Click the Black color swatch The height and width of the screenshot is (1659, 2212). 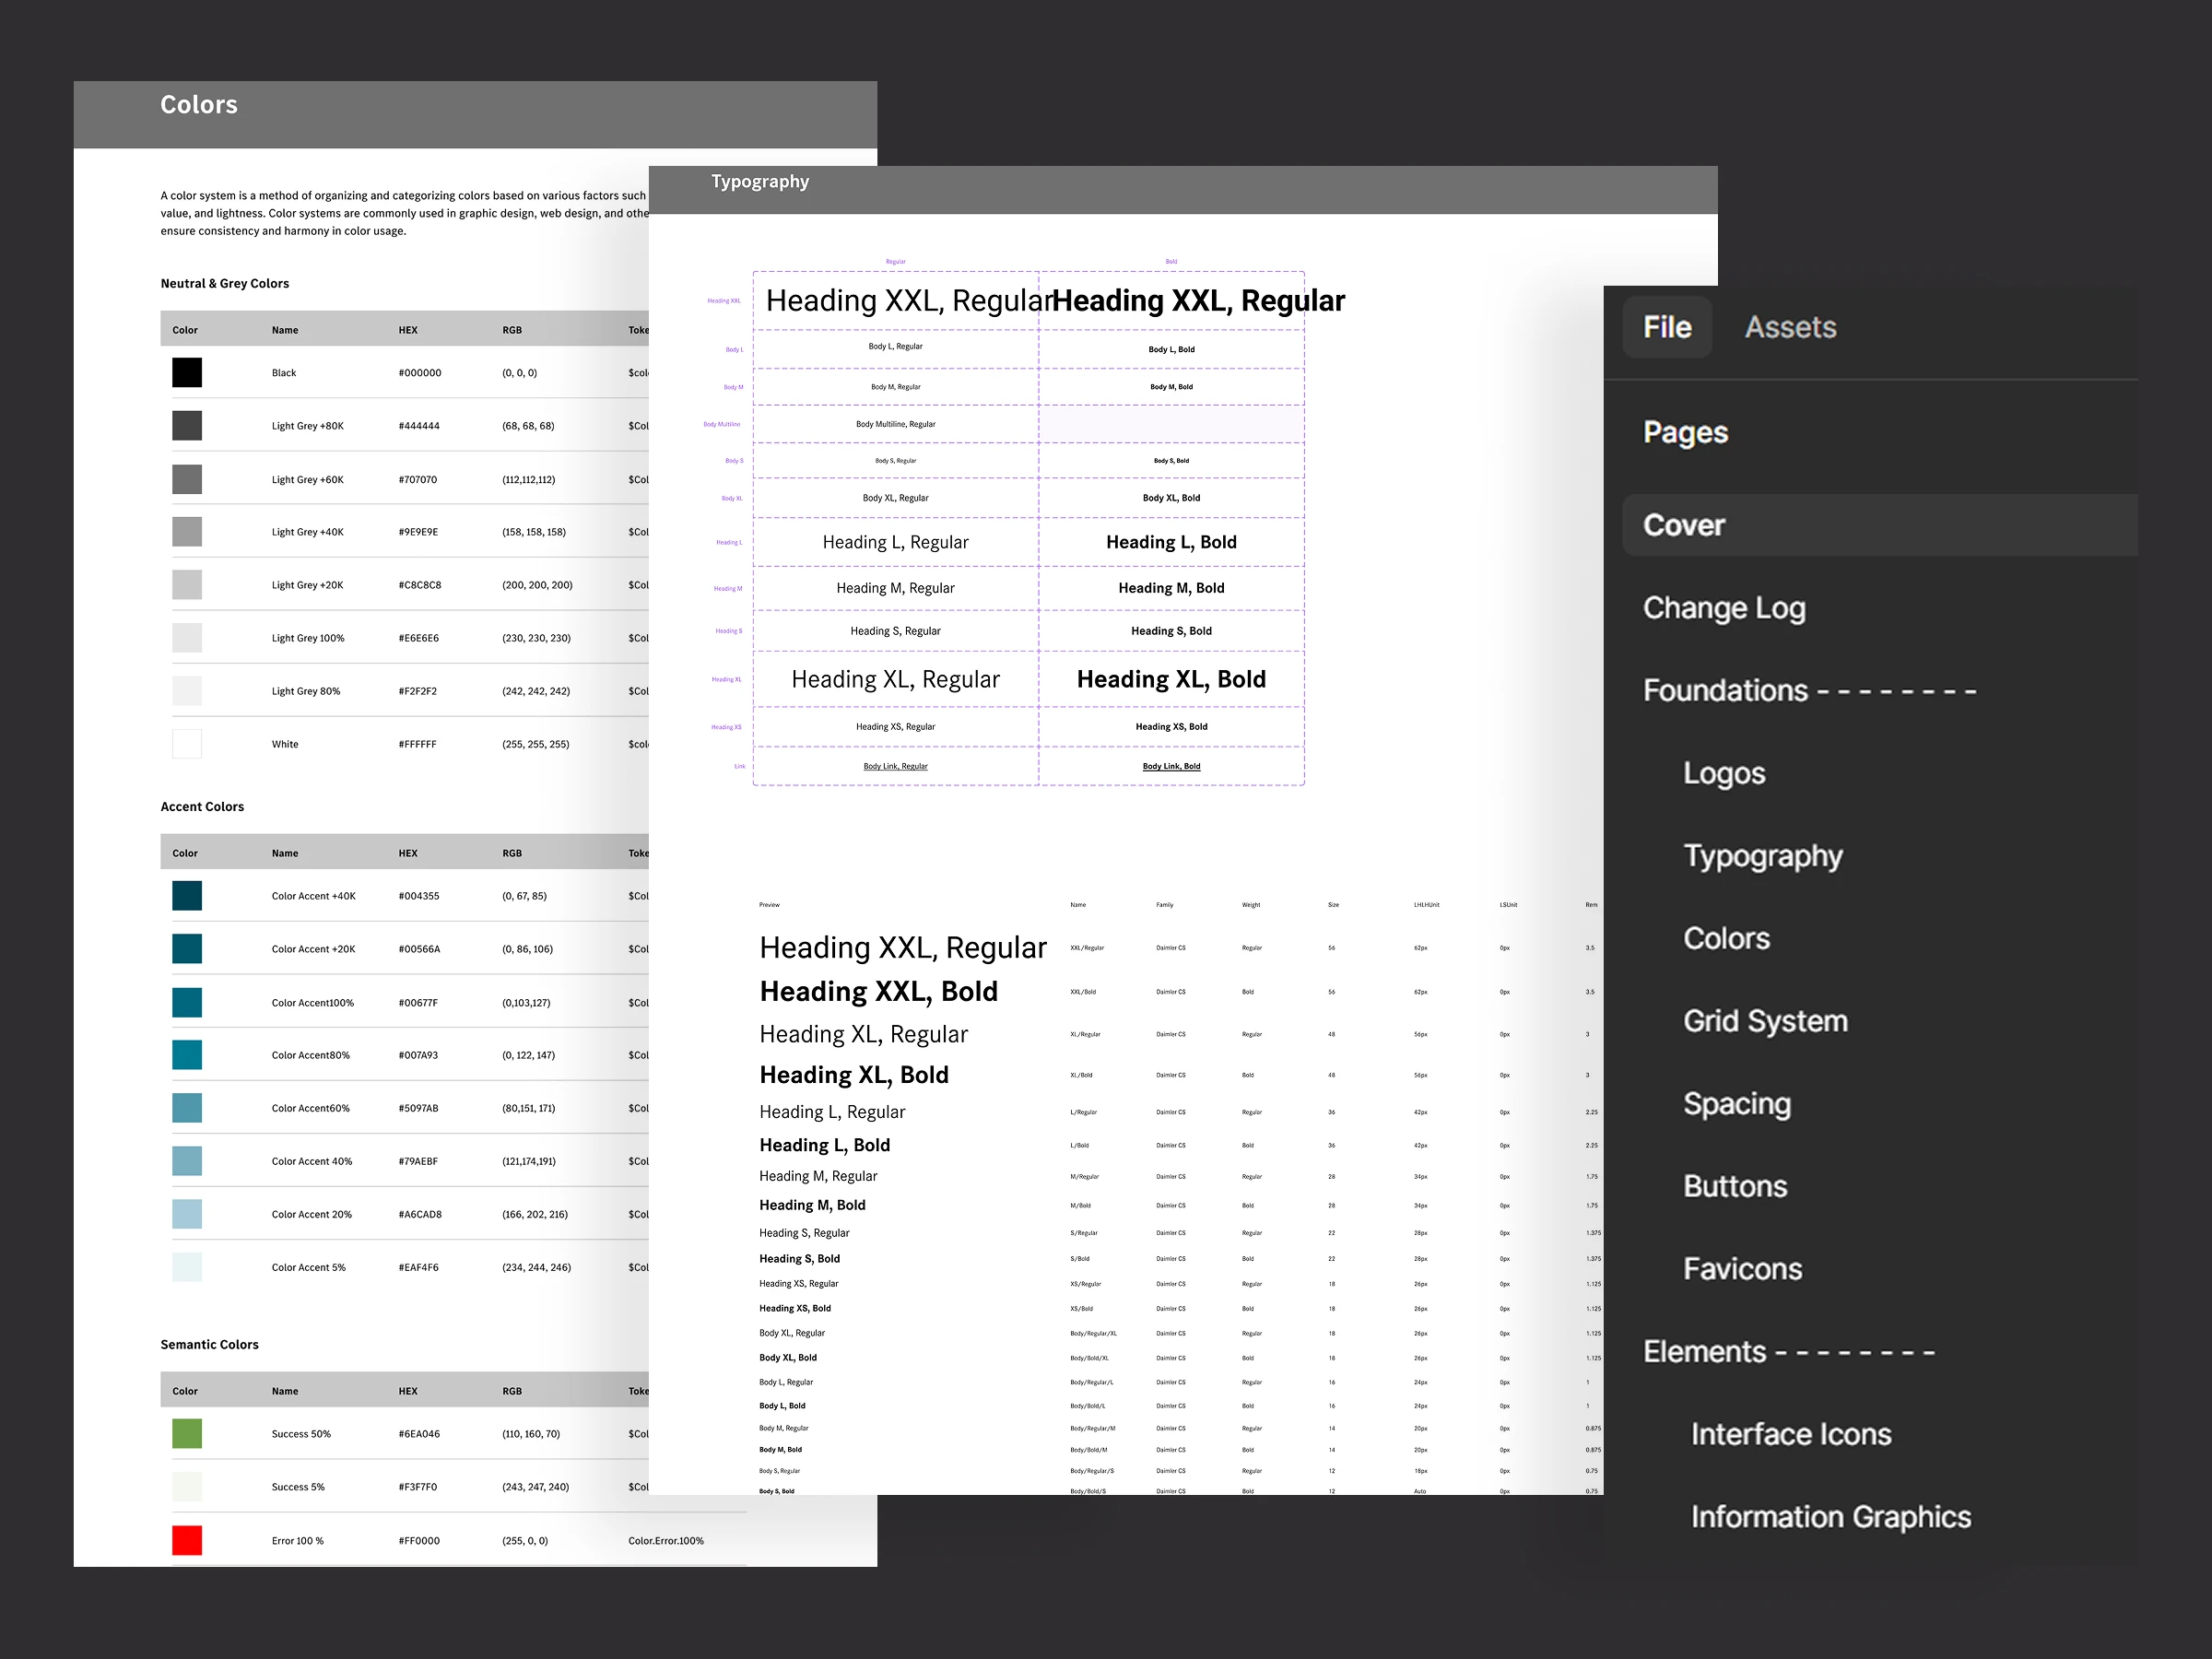pyautogui.click(x=187, y=373)
